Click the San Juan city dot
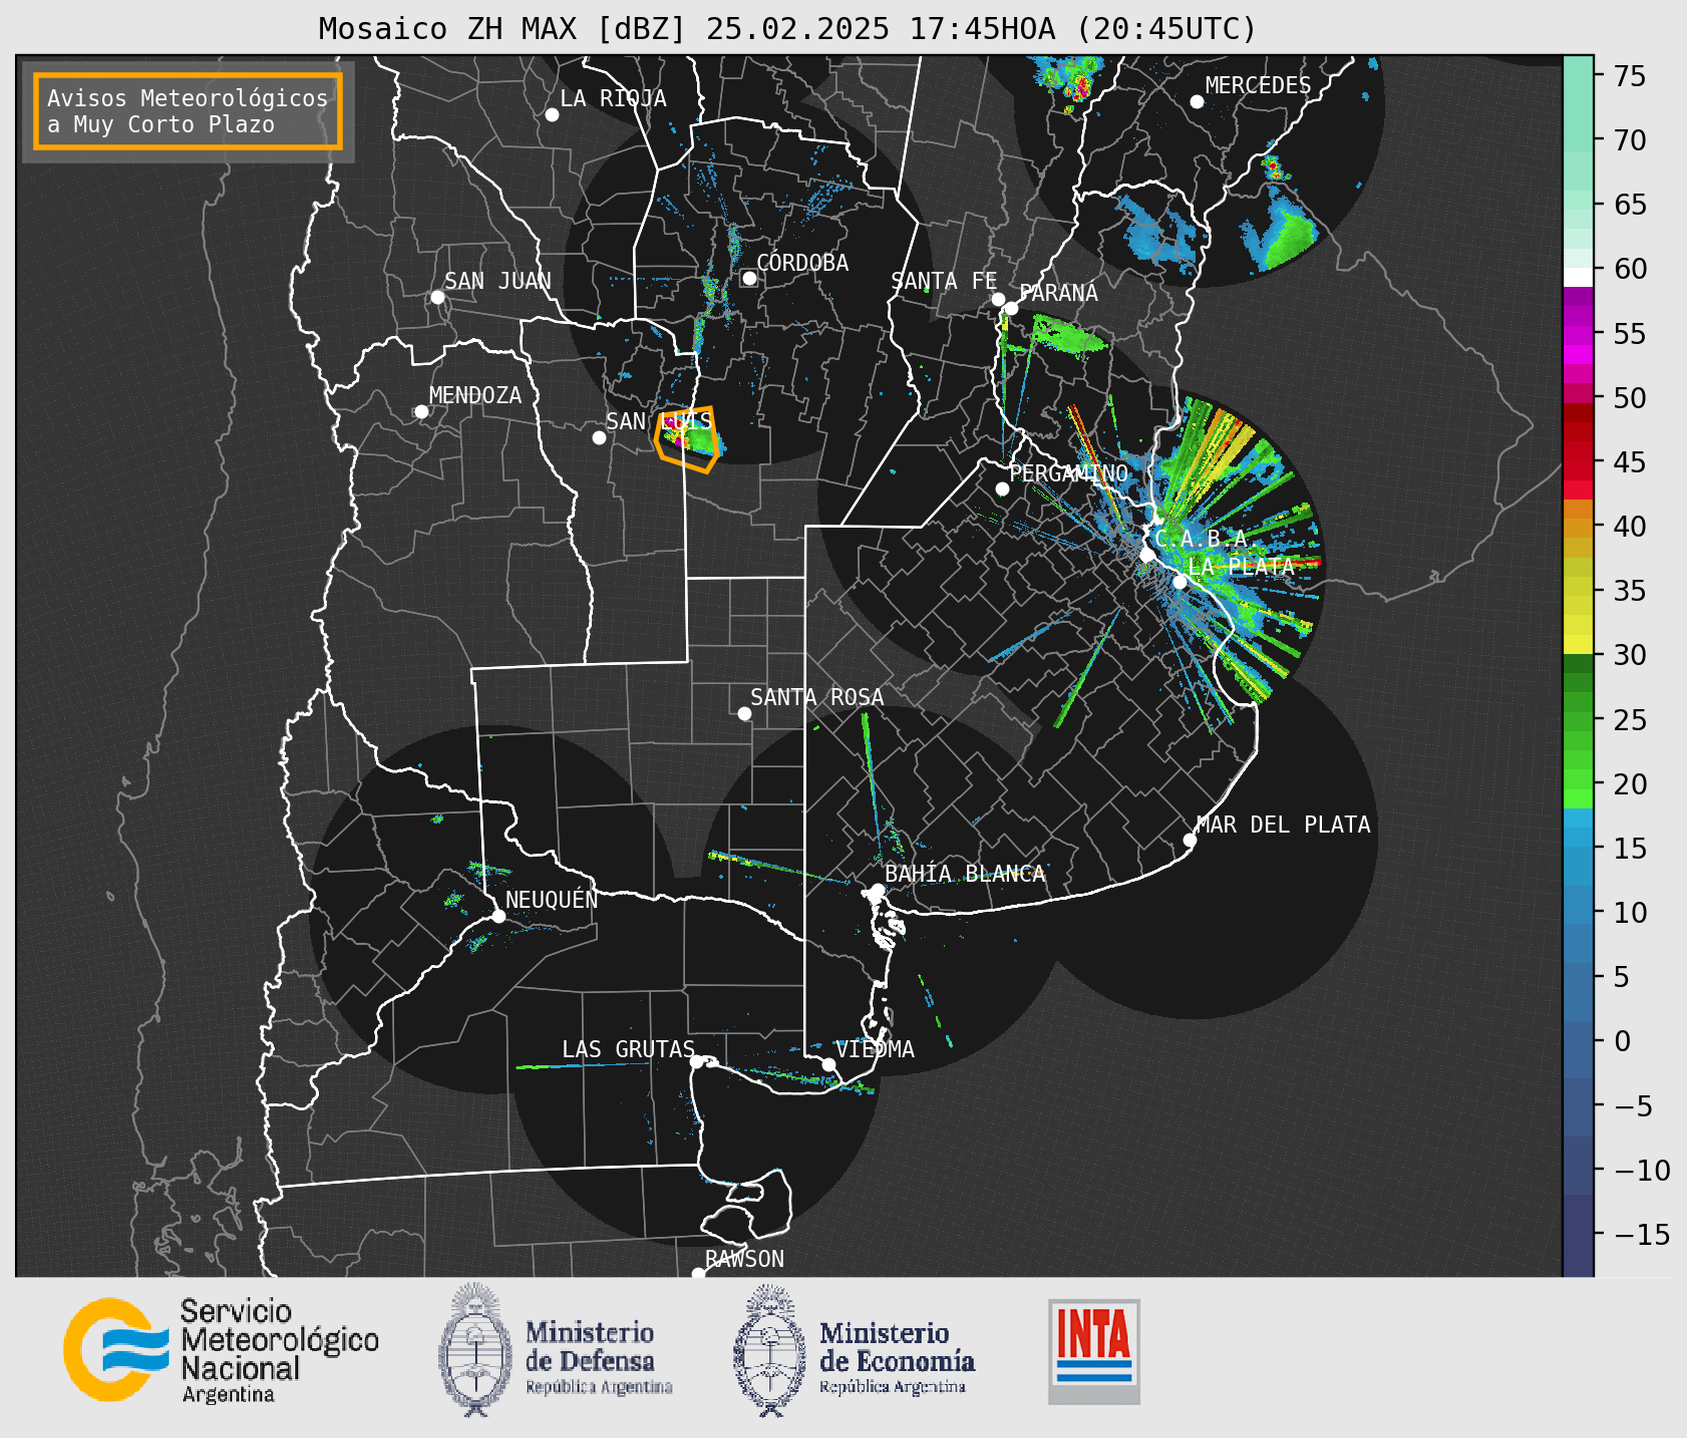Viewport: 1687px width, 1438px height. [x=437, y=297]
